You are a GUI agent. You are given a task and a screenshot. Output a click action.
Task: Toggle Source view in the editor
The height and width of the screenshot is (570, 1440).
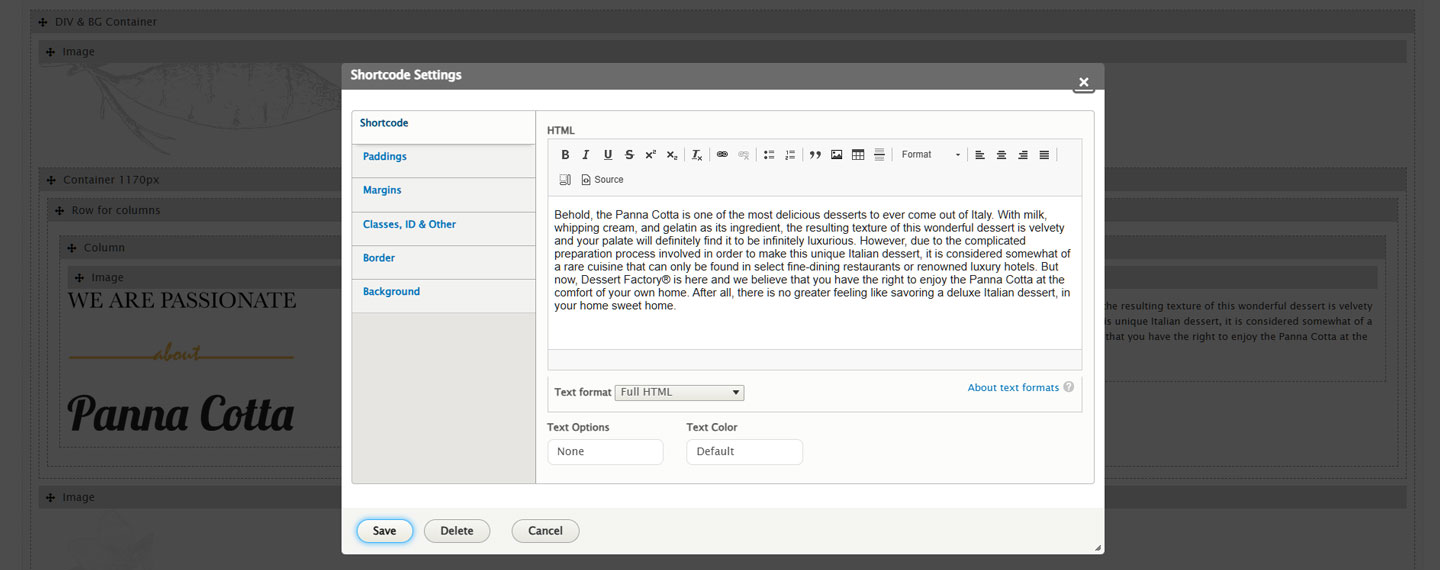(602, 180)
